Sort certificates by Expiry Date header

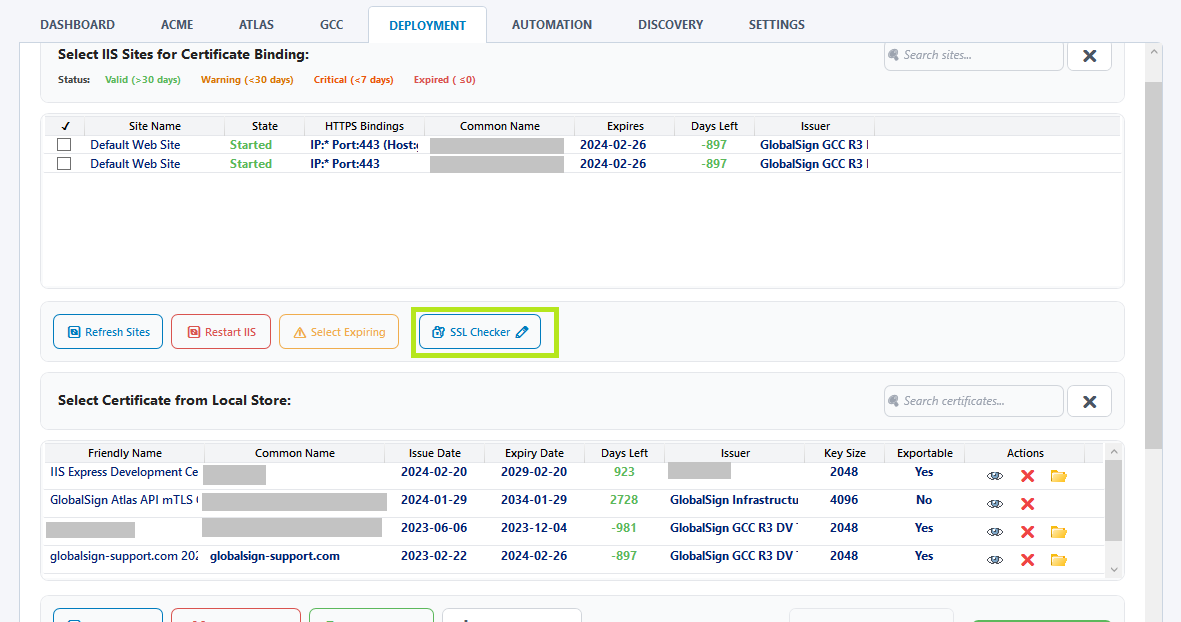point(534,453)
